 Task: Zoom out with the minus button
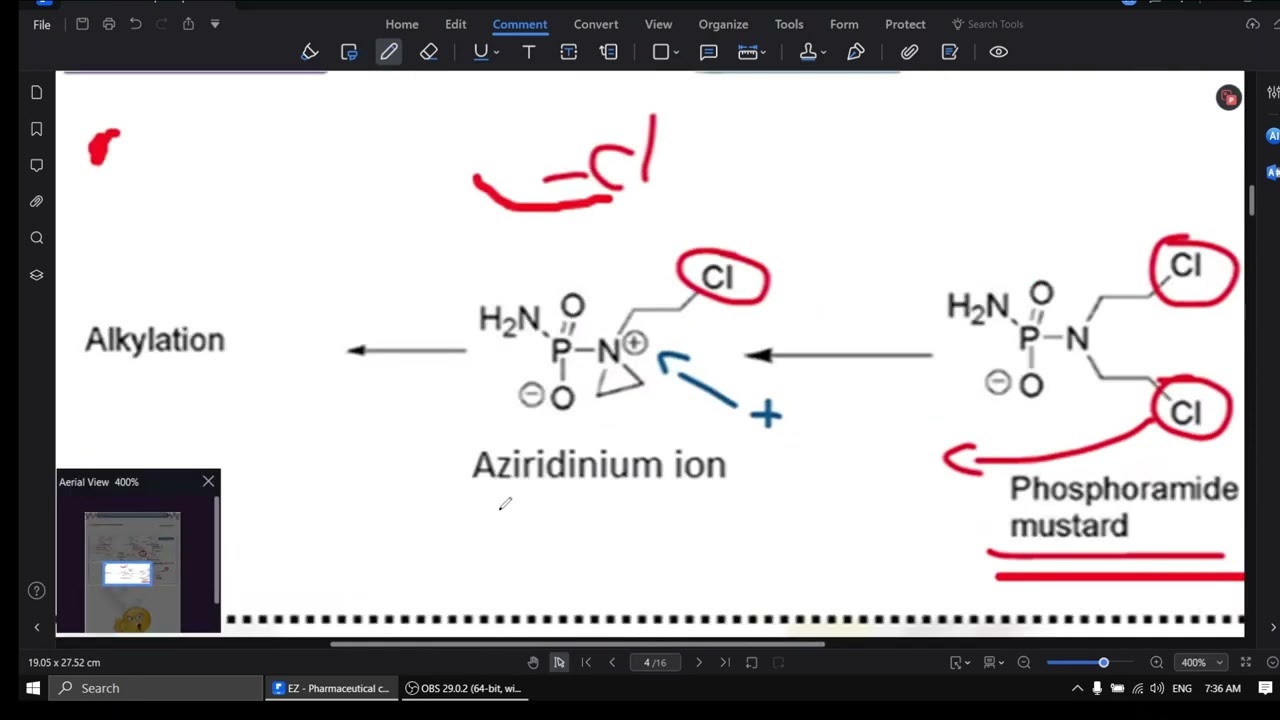1024,662
